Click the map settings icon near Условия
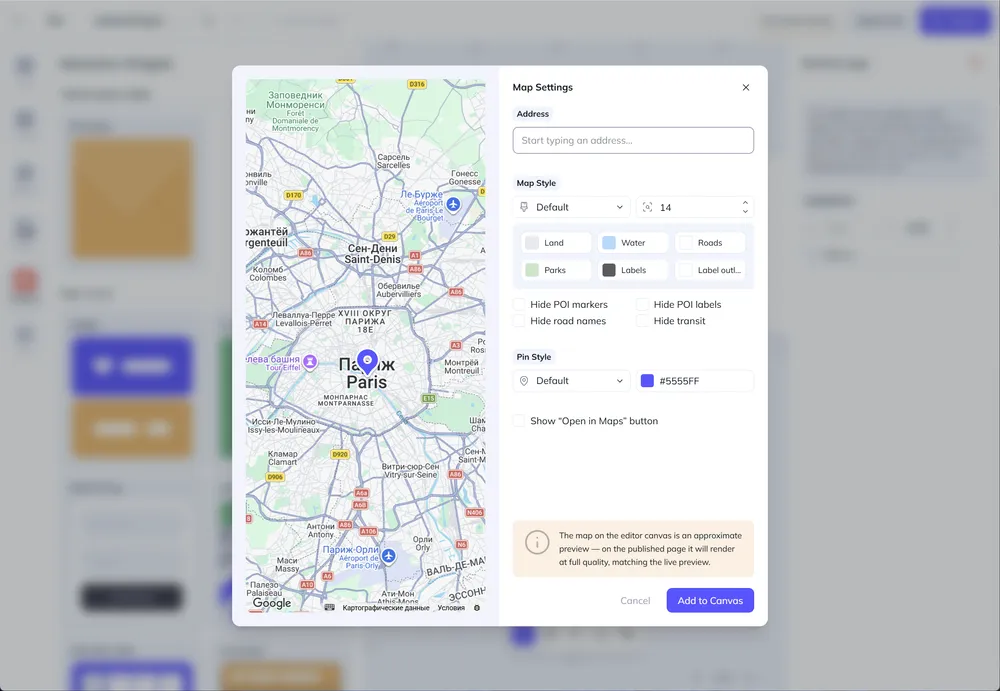Image resolution: width=1000 pixels, height=691 pixels. [x=477, y=608]
